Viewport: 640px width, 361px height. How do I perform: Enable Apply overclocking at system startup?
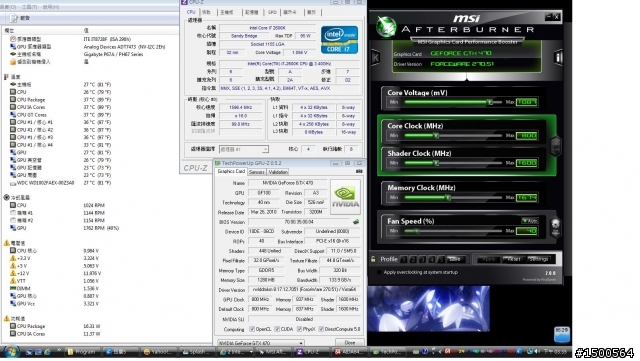[x=379, y=272]
